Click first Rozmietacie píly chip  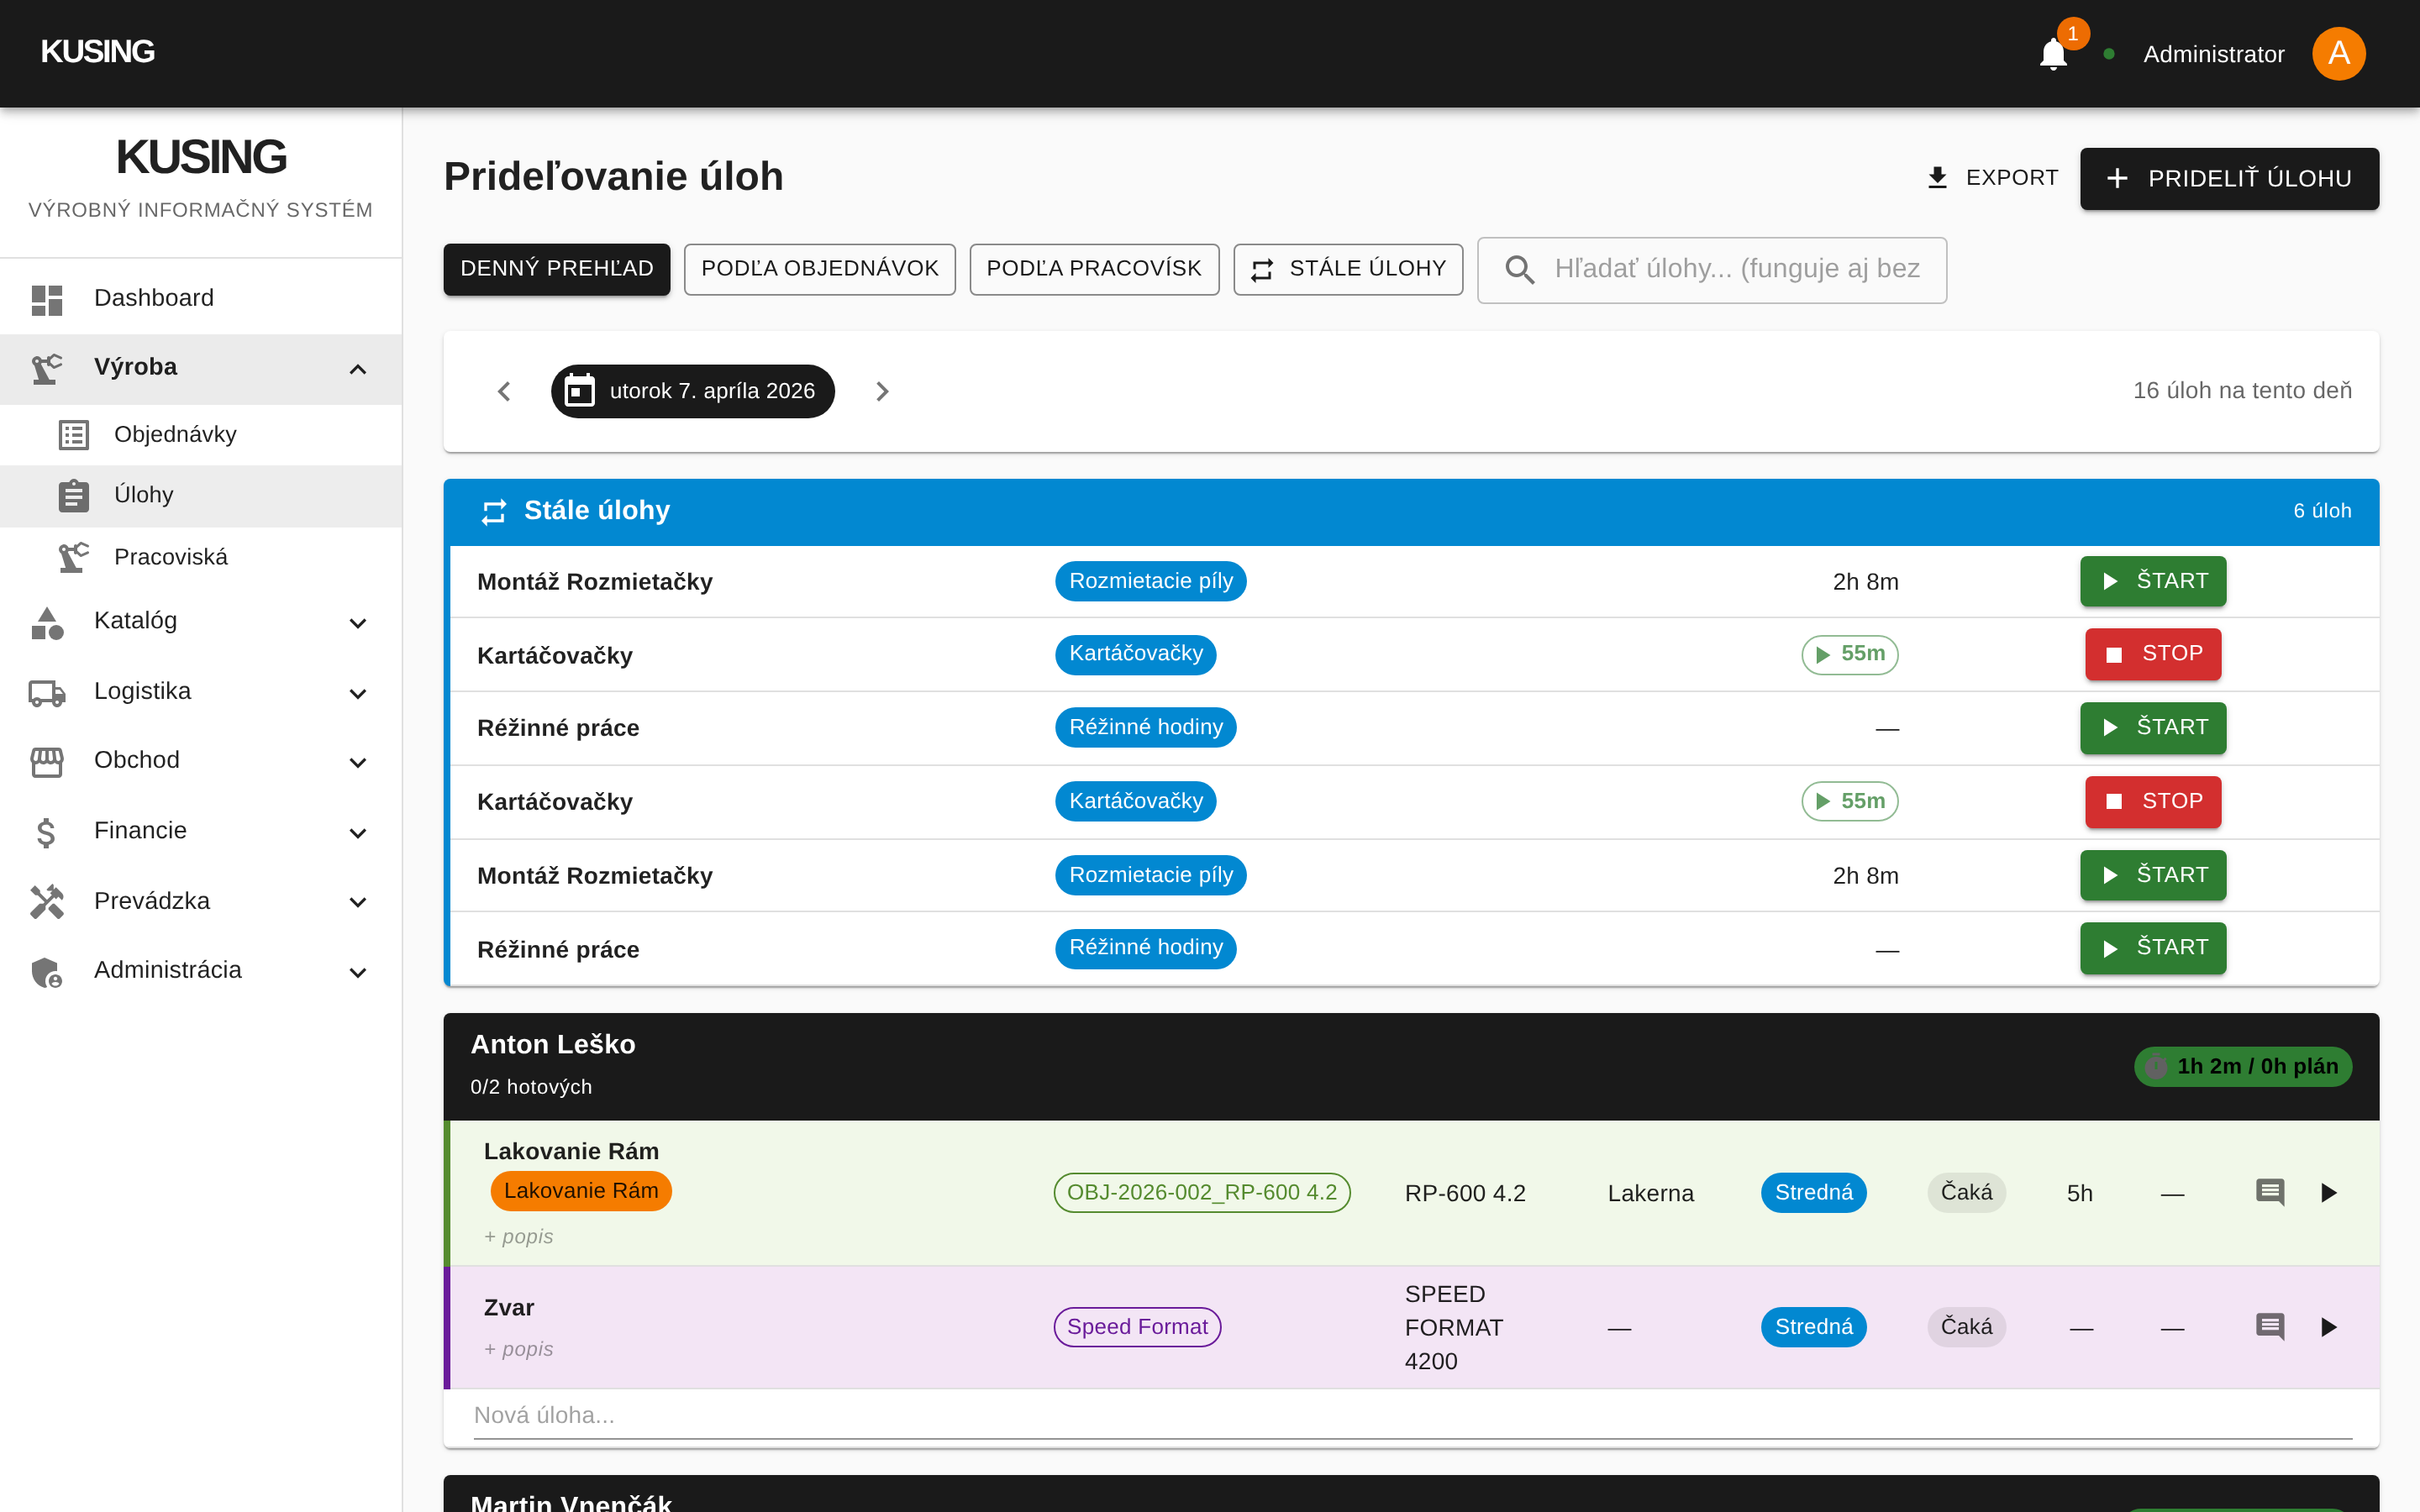coord(1150,581)
